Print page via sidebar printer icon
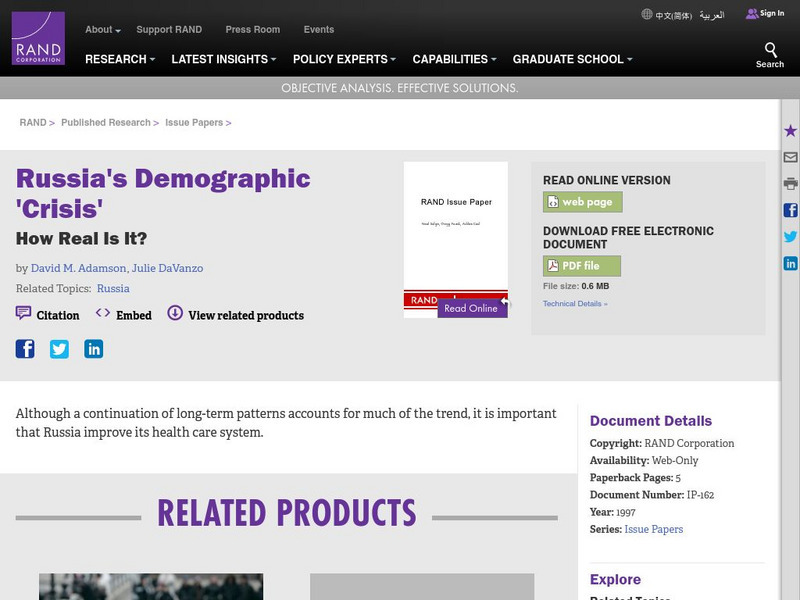 790,184
